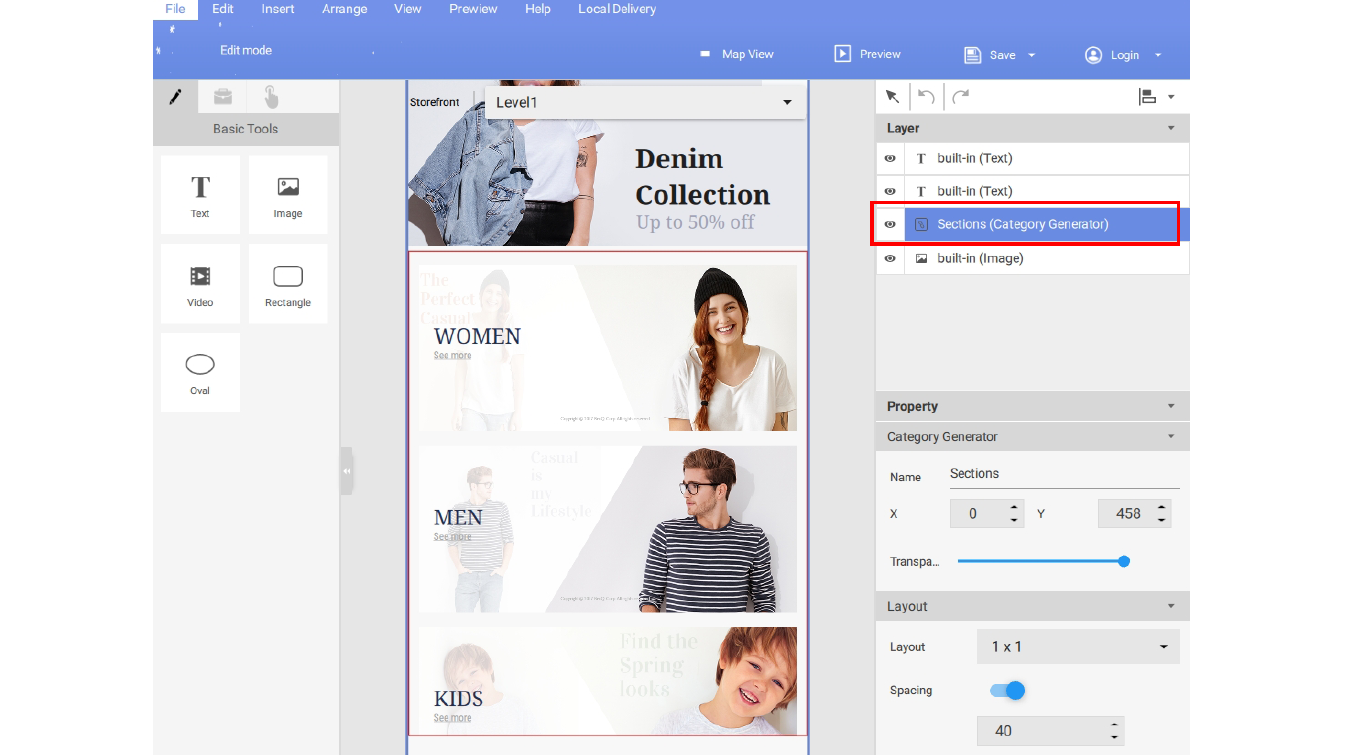The height and width of the screenshot is (755, 1361).
Task: Hide the Sections (Category Generator) layer
Action: pyautogui.click(x=890, y=225)
